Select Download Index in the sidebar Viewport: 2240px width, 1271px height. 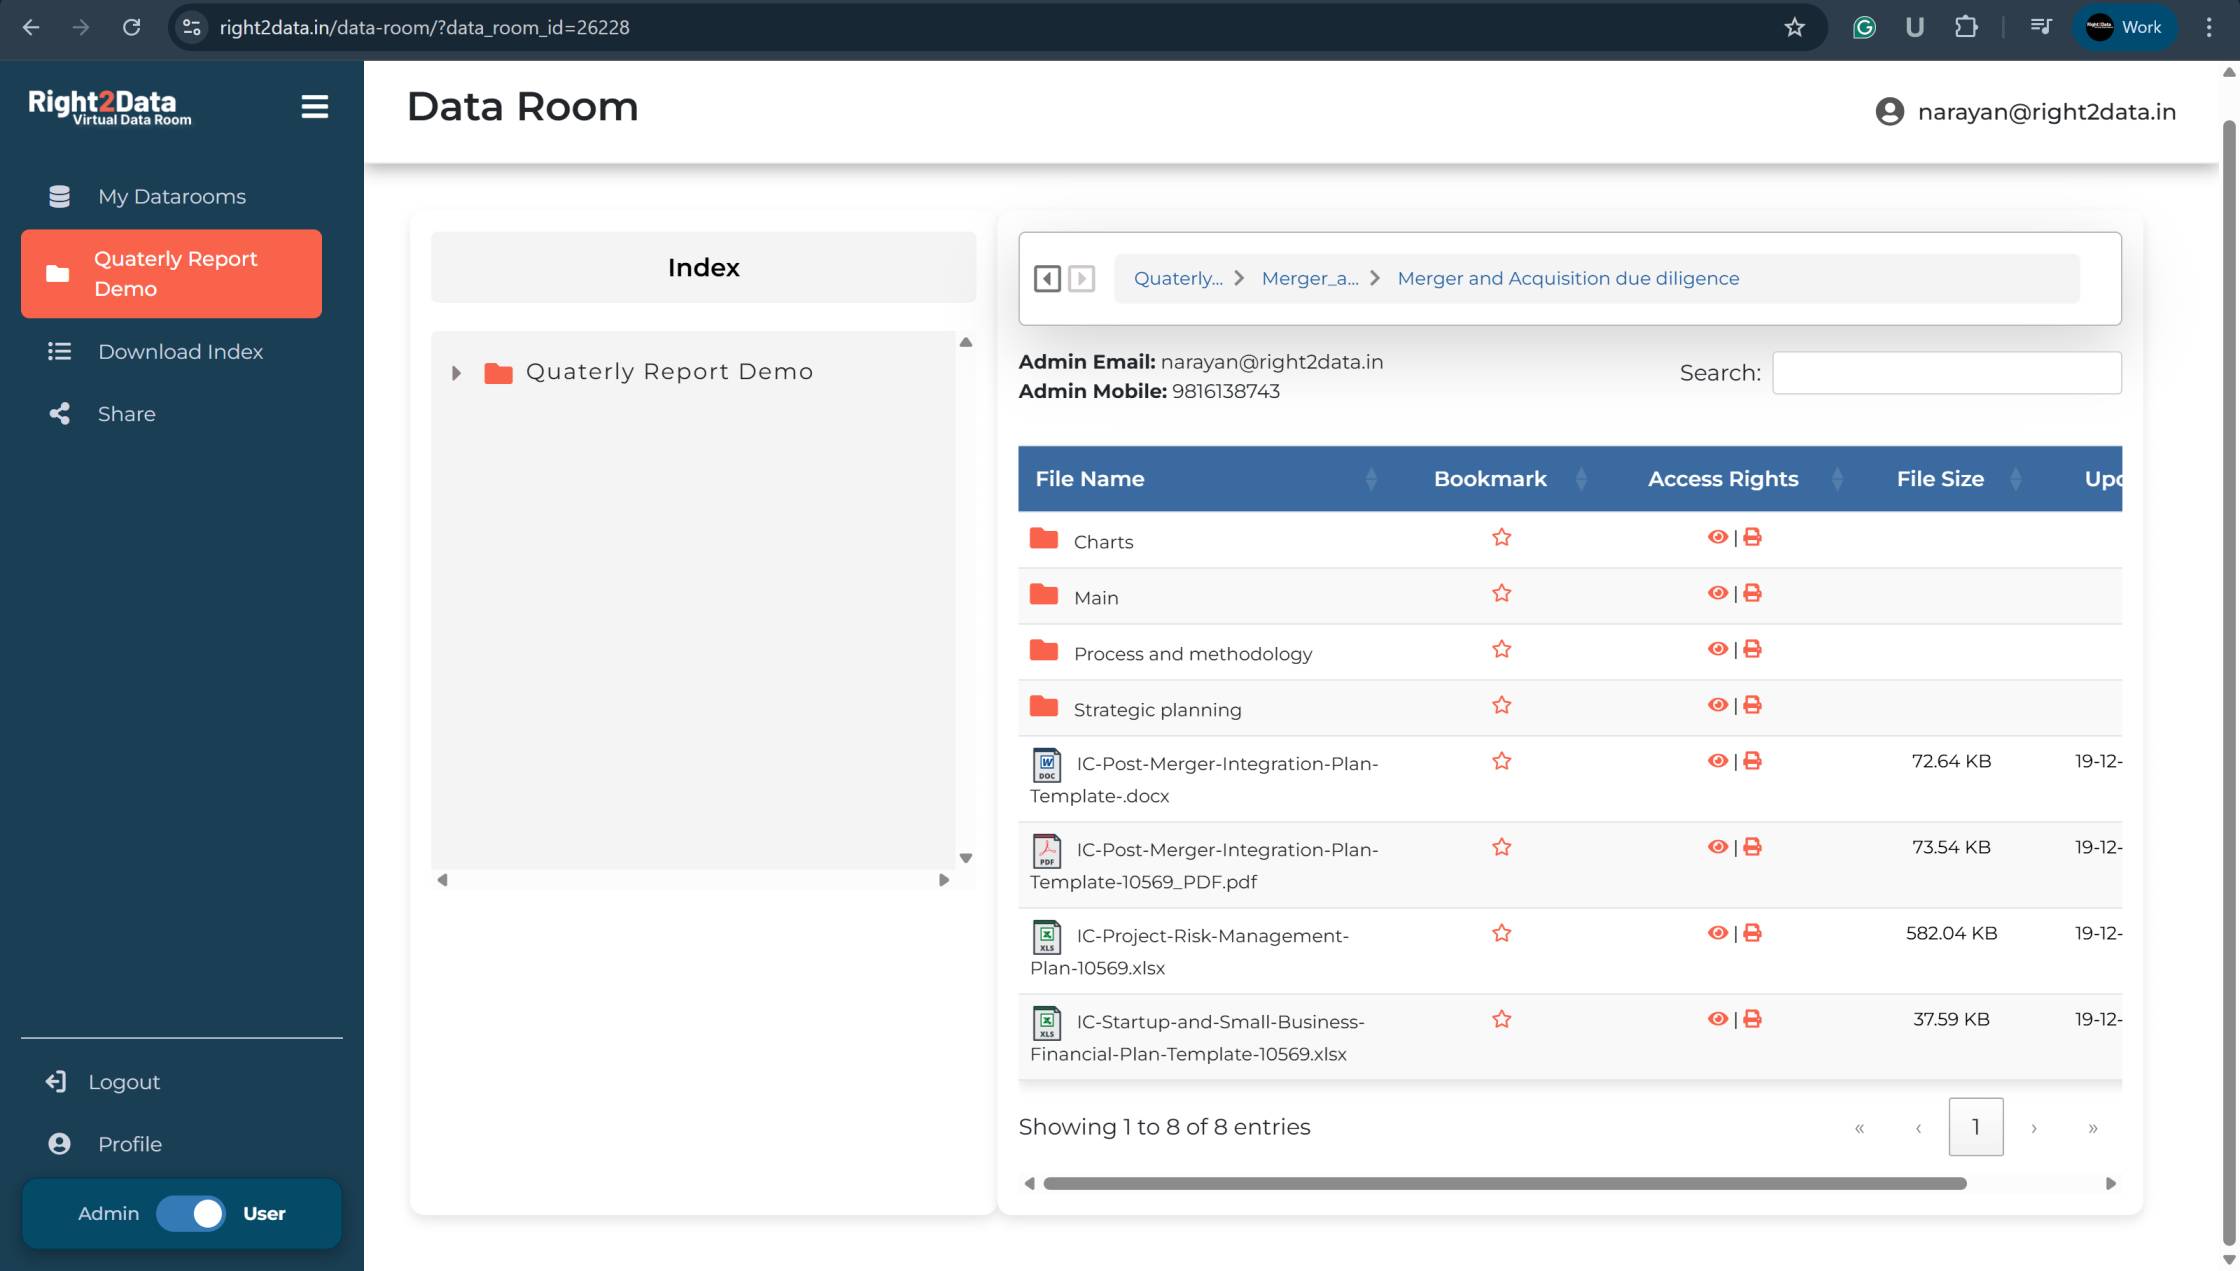[x=180, y=352]
